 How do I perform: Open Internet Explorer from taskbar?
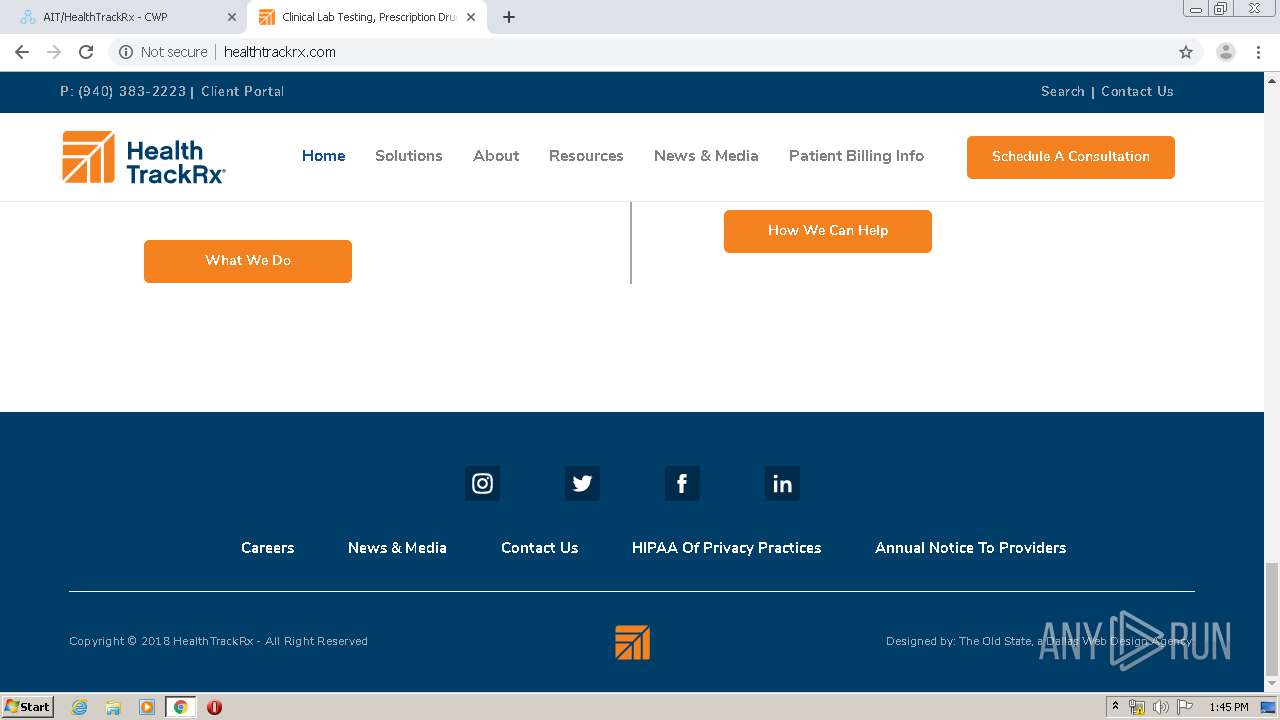click(79, 707)
